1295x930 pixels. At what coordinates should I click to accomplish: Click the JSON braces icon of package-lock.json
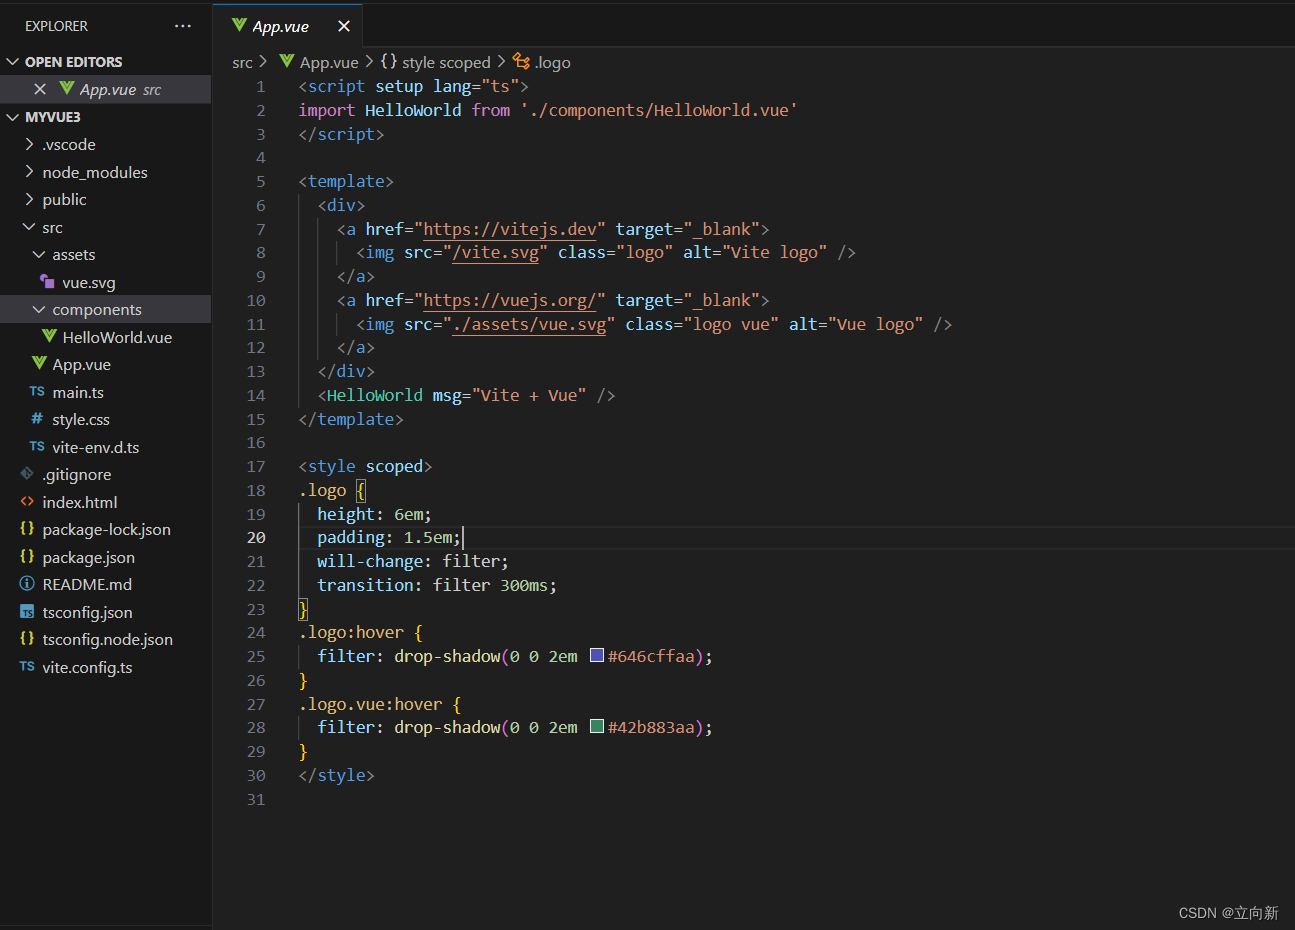pyautogui.click(x=27, y=528)
